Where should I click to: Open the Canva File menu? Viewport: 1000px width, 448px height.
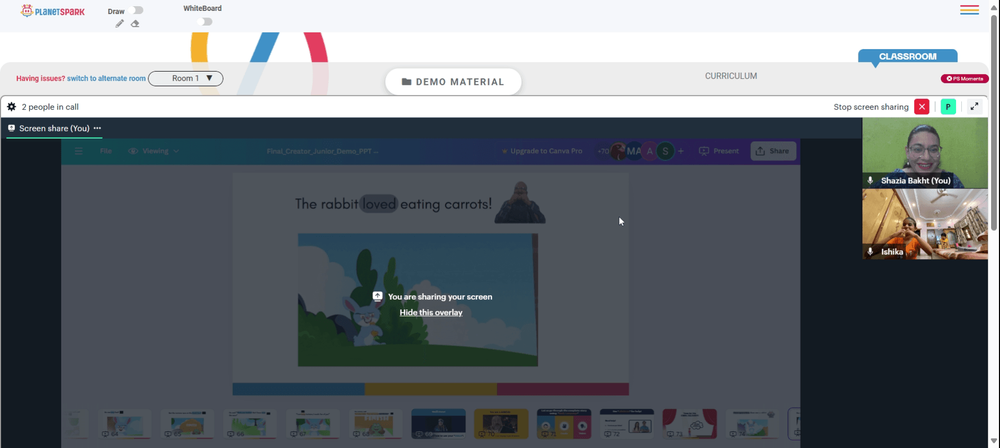click(x=106, y=151)
